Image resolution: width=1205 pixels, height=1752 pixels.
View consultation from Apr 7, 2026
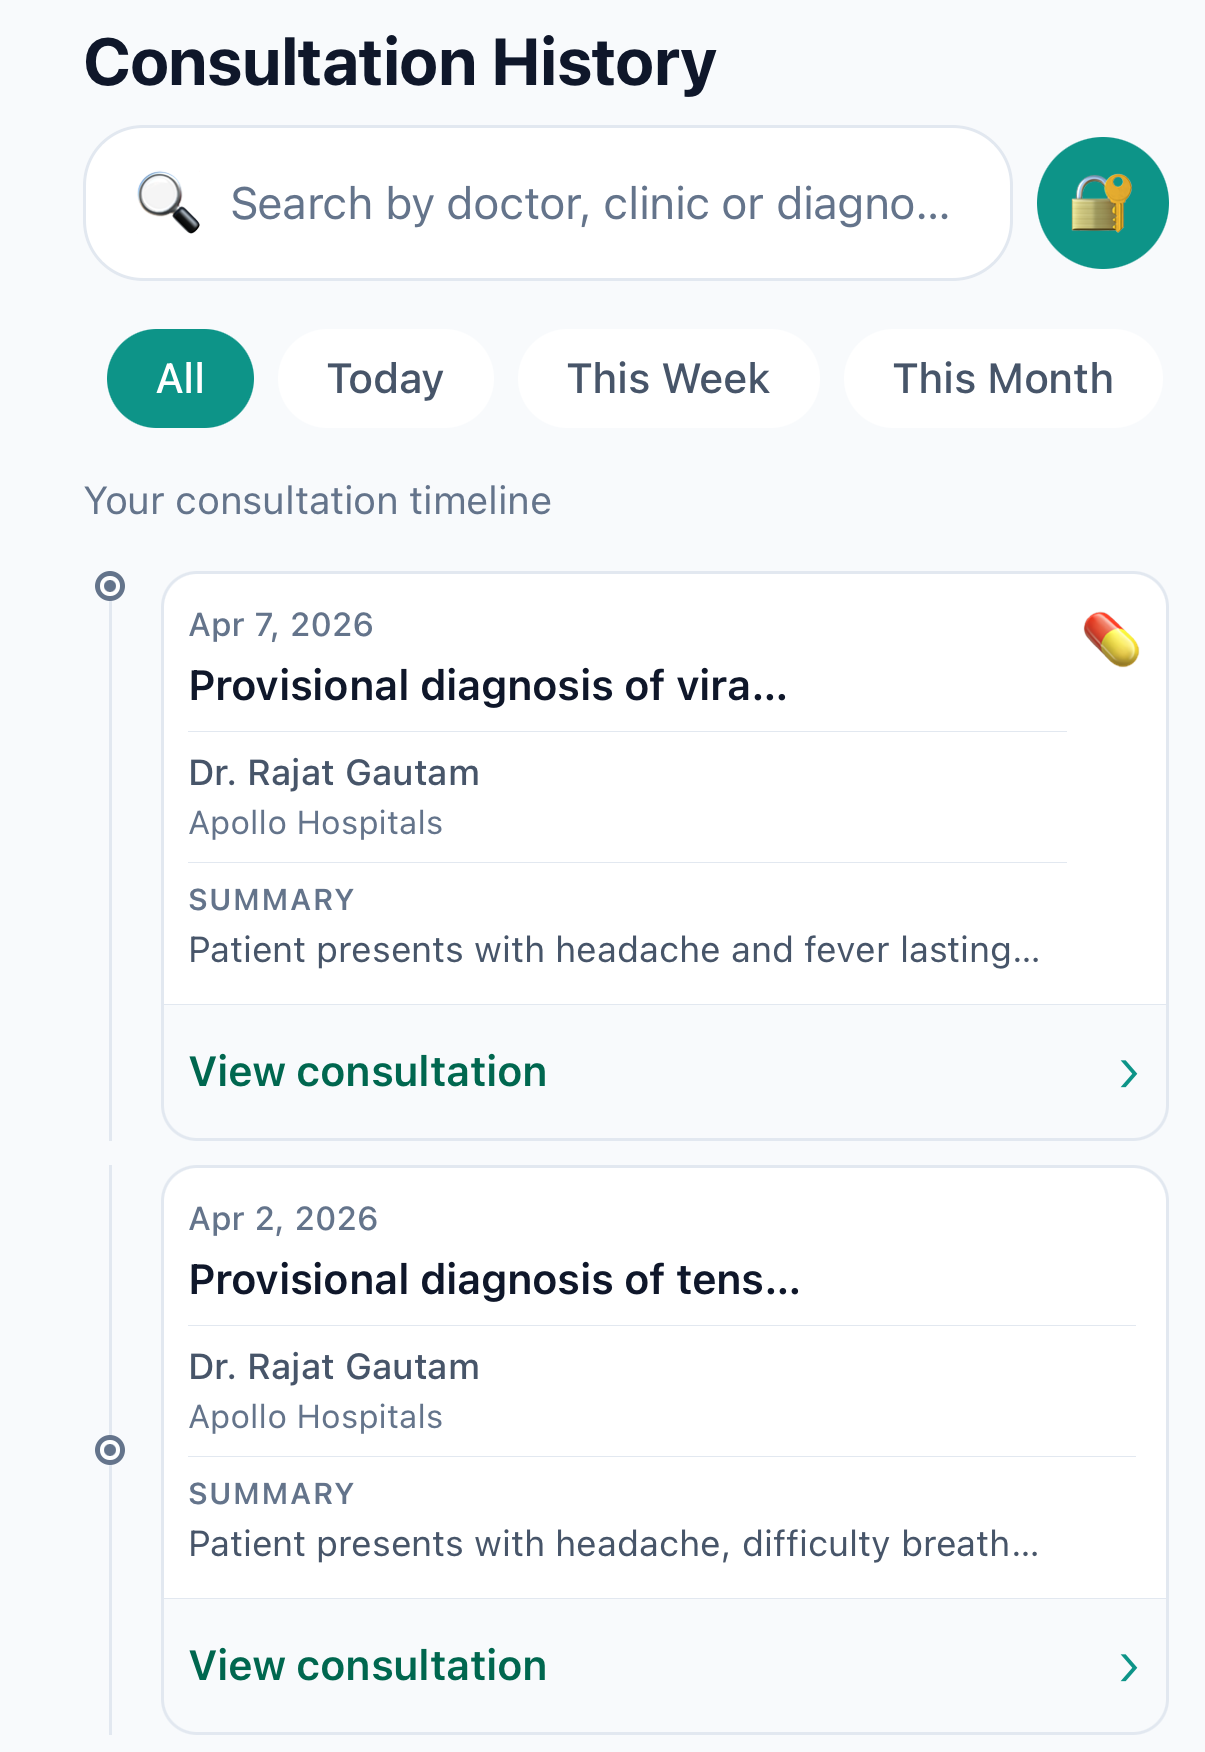point(368,1072)
